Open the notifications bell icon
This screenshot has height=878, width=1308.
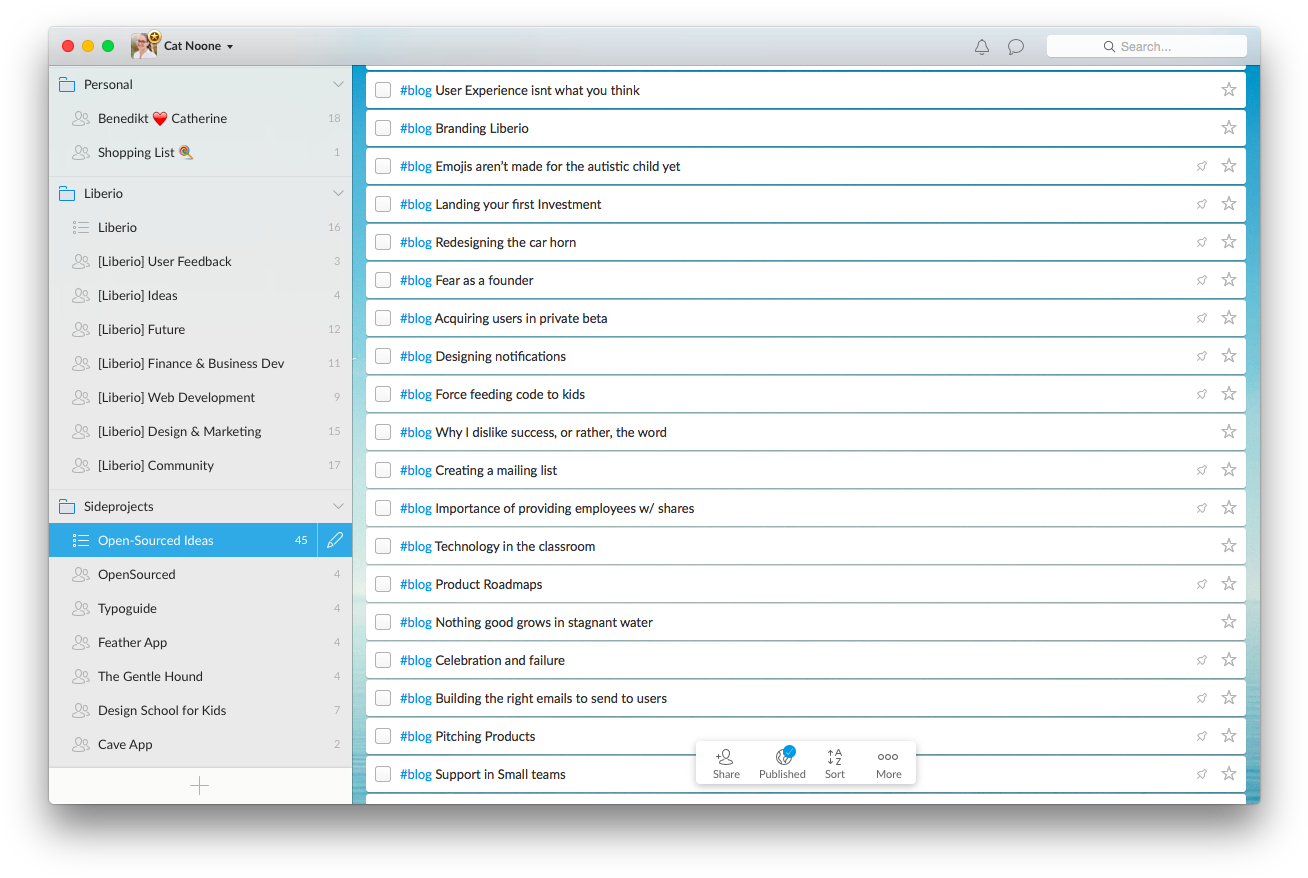982,47
